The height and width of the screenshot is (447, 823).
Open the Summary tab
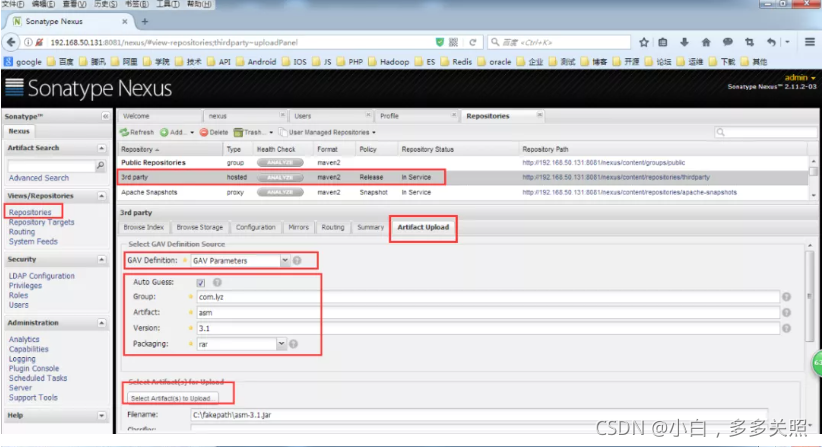tap(371, 227)
